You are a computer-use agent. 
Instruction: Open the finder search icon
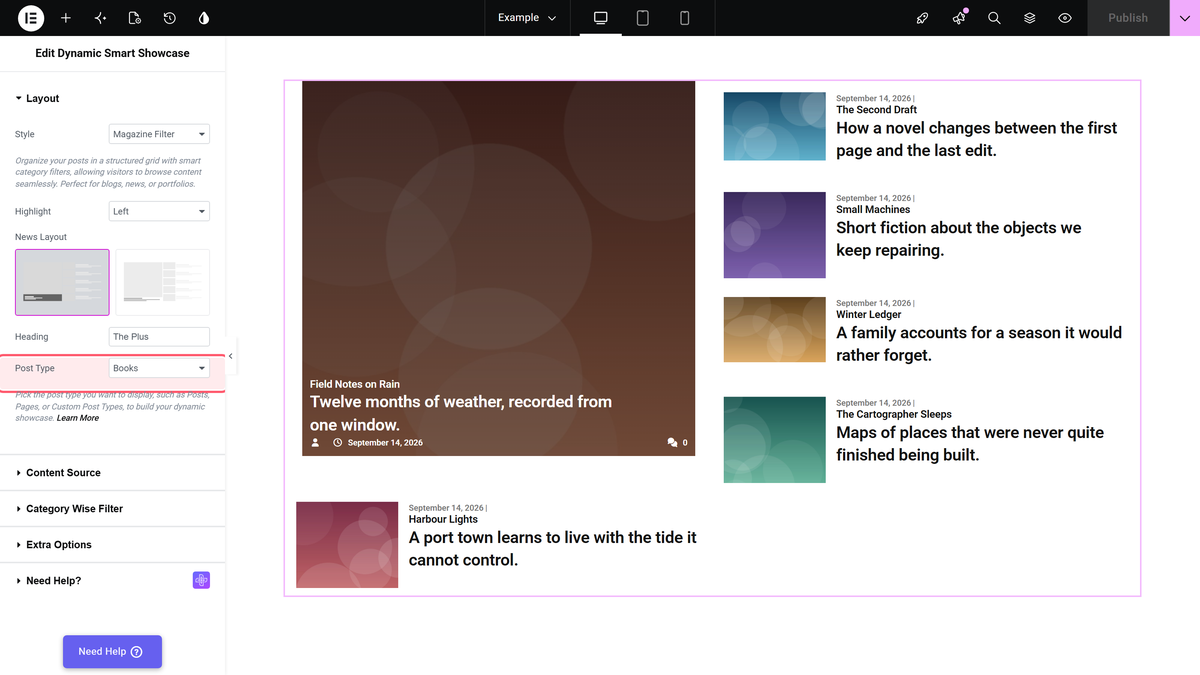tap(994, 18)
